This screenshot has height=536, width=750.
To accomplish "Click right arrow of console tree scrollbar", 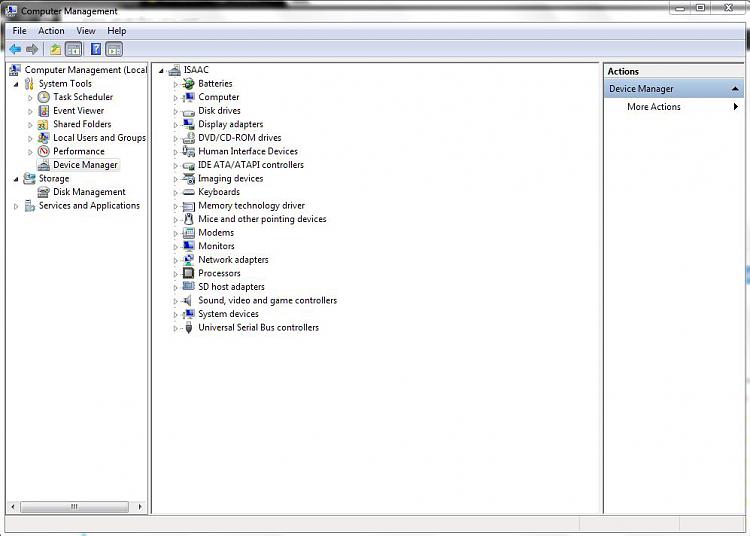I will 140,506.
